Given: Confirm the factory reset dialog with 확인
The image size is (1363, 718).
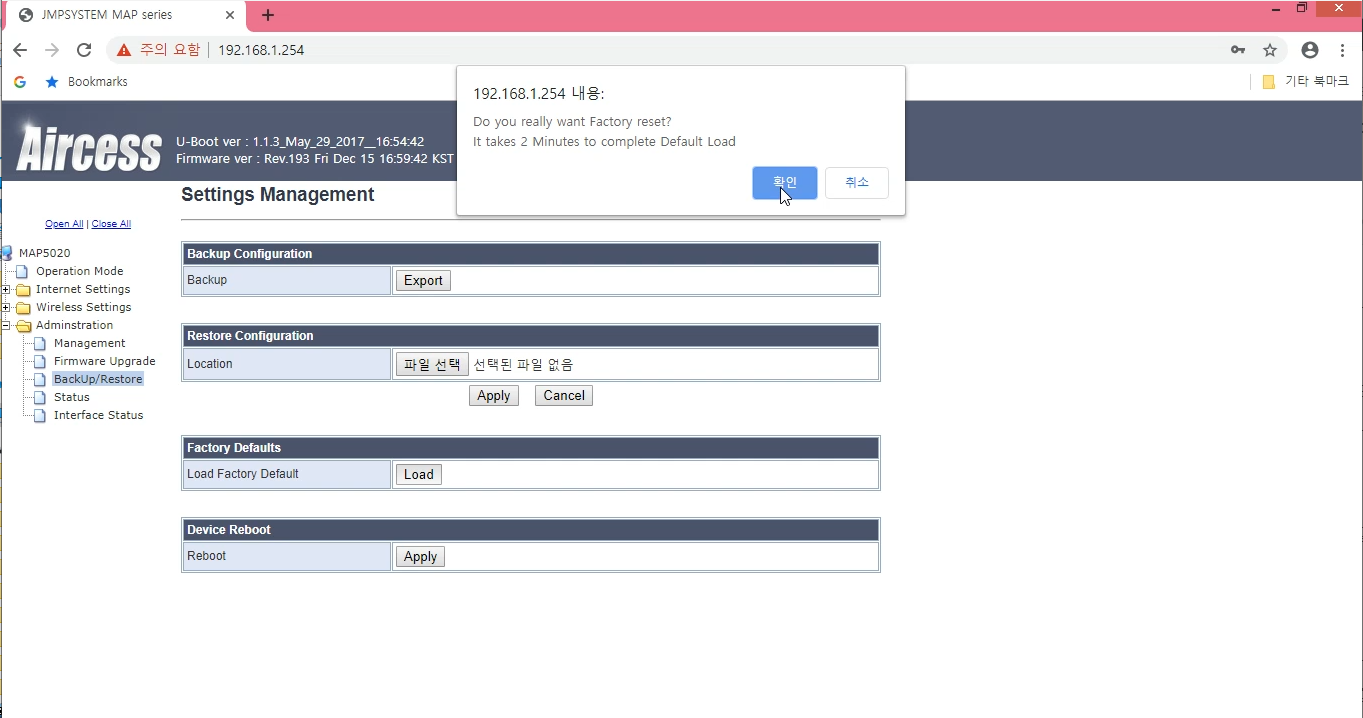Looking at the screenshot, I should (784, 183).
